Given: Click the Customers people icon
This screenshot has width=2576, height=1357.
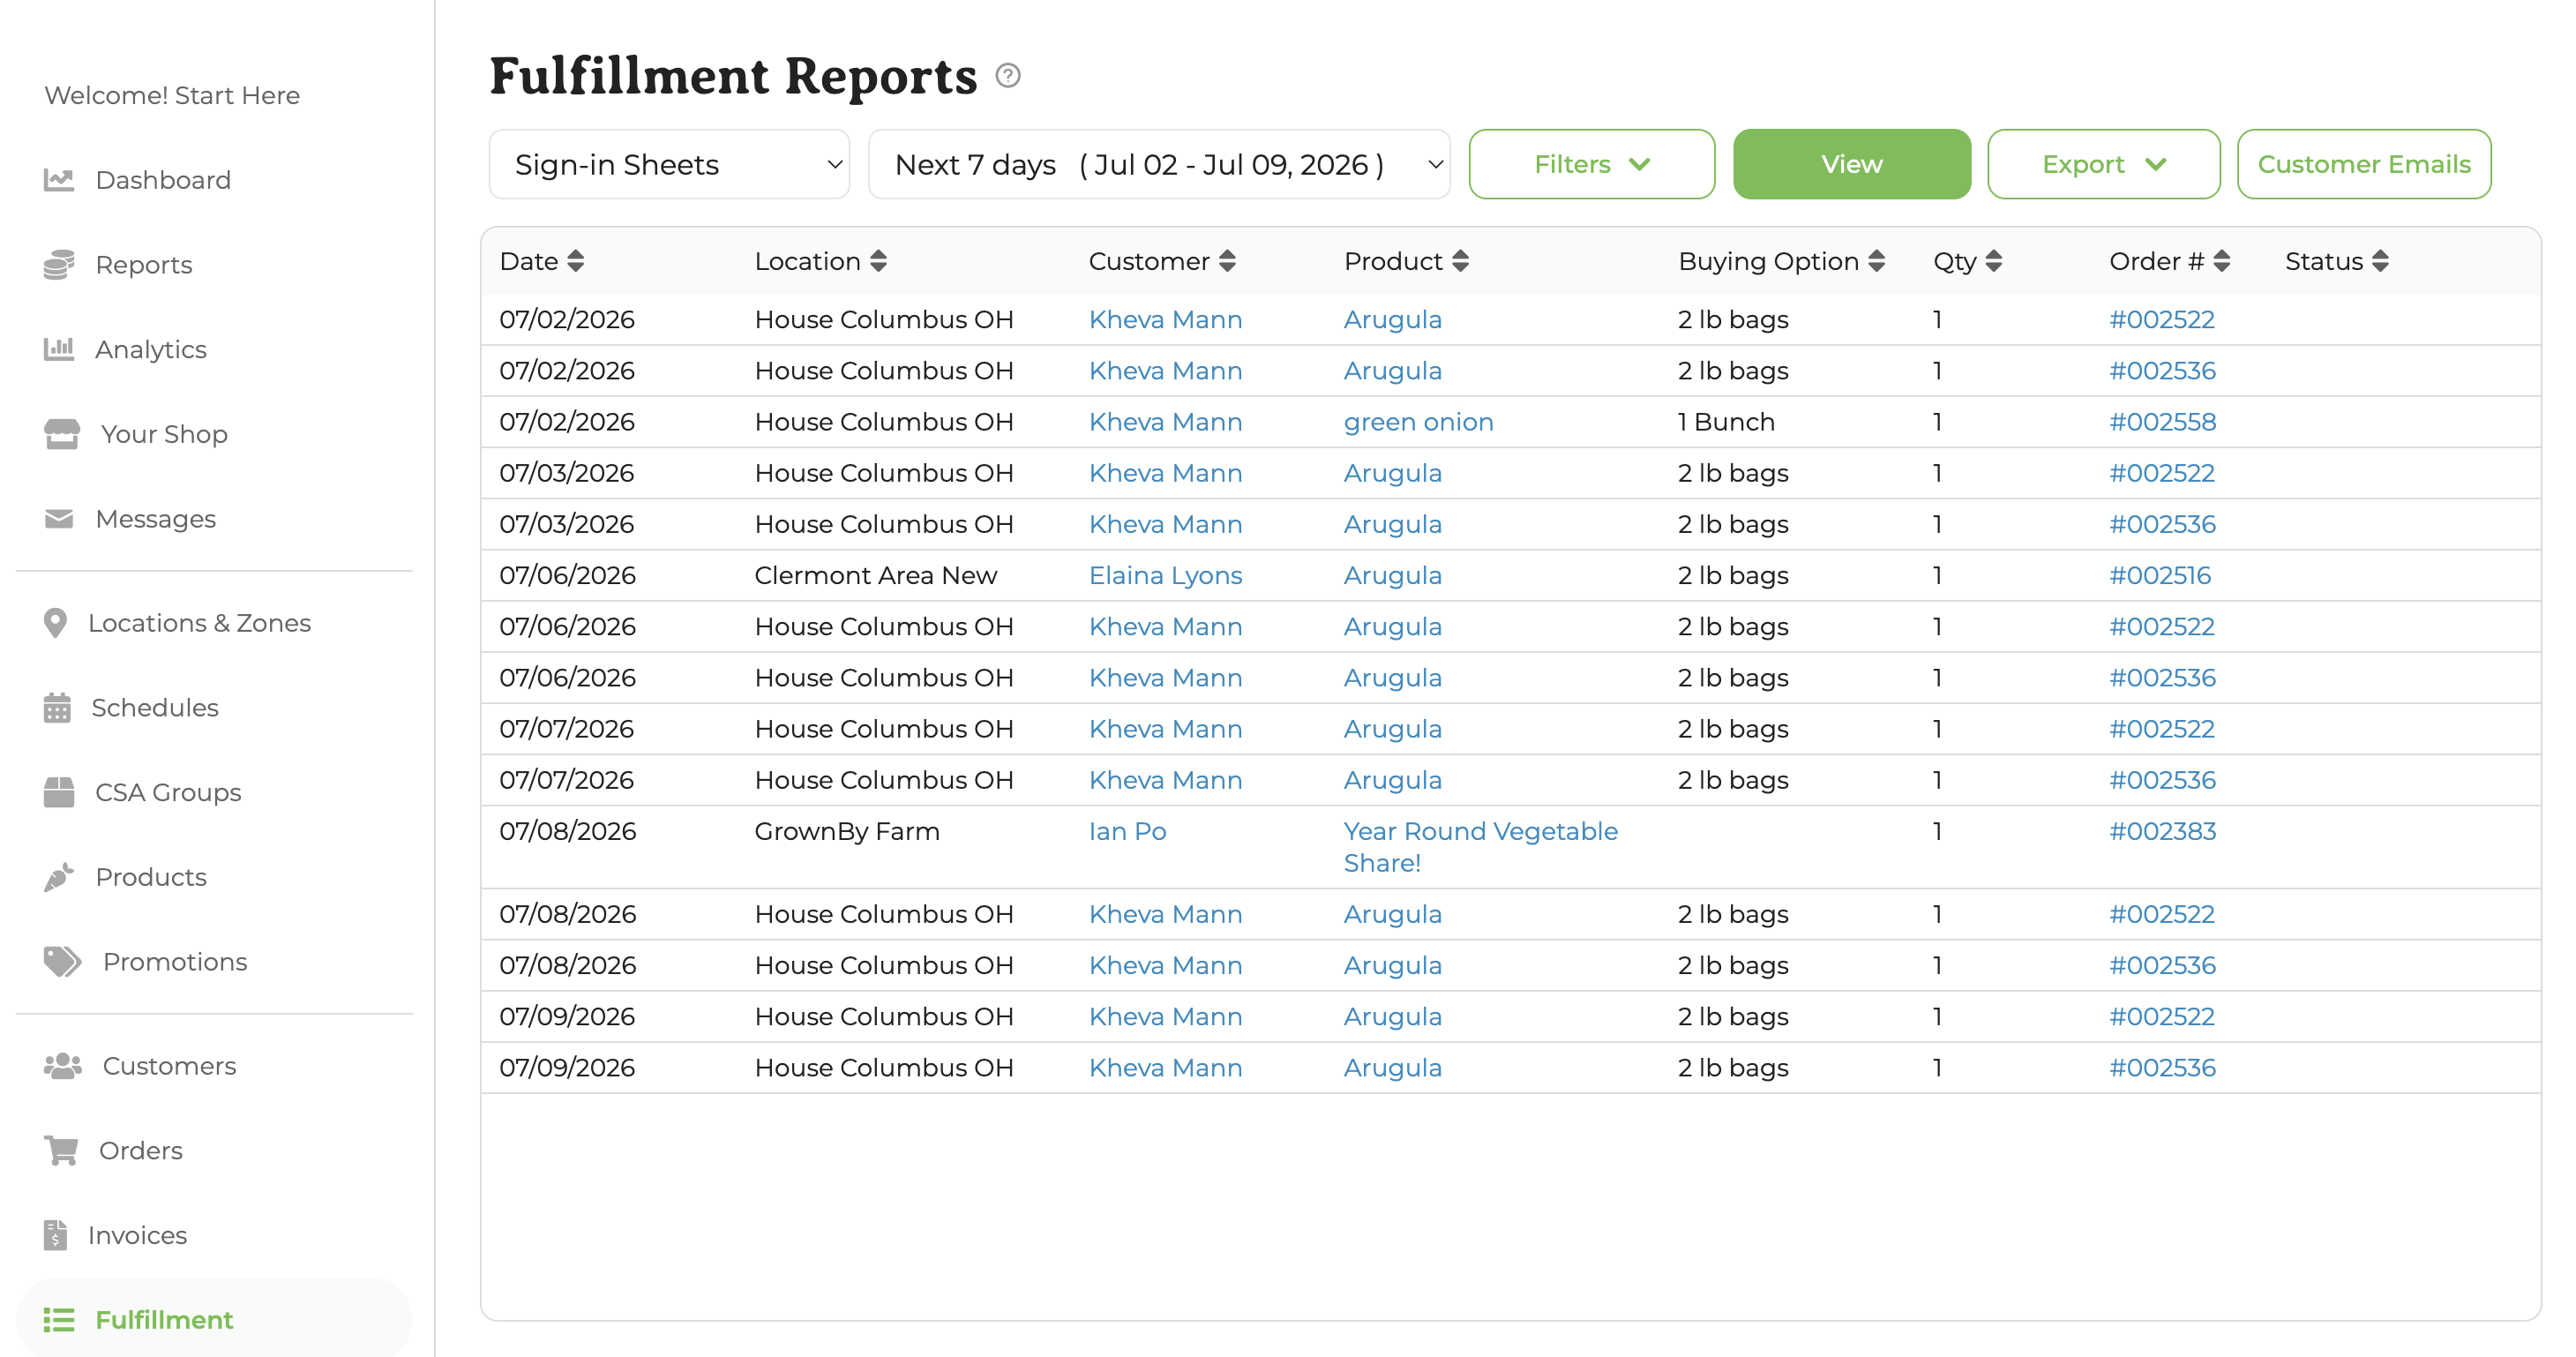Looking at the screenshot, I should click(62, 1066).
